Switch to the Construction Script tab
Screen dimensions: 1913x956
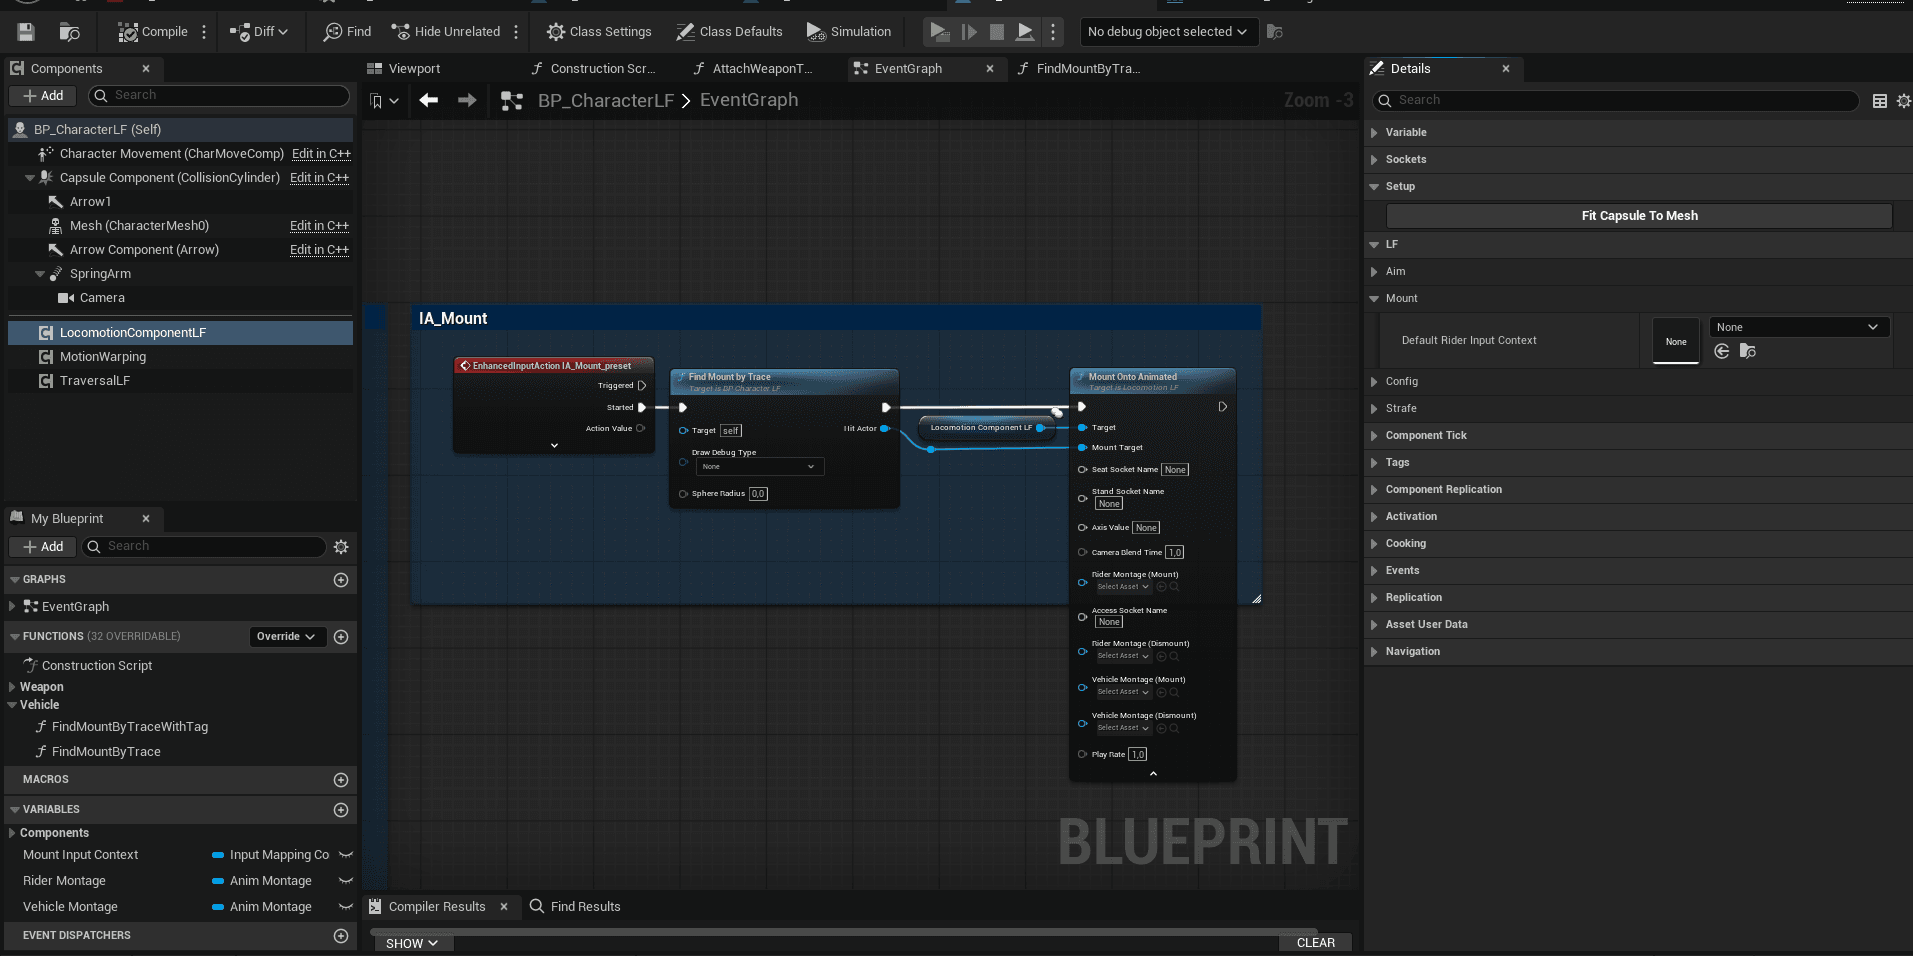coord(603,69)
